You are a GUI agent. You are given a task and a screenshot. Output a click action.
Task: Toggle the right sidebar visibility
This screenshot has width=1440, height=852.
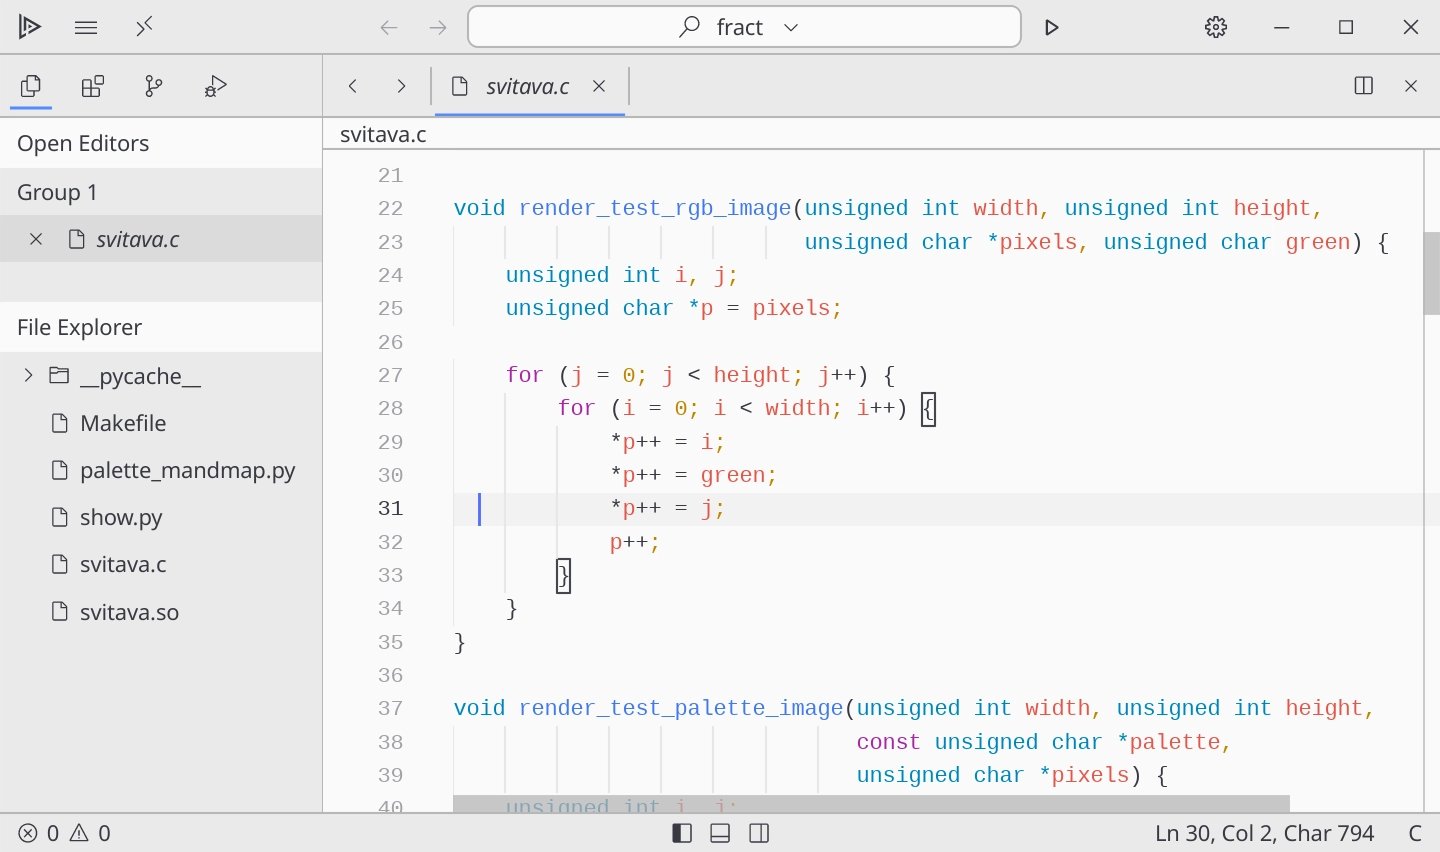point(759,833)
